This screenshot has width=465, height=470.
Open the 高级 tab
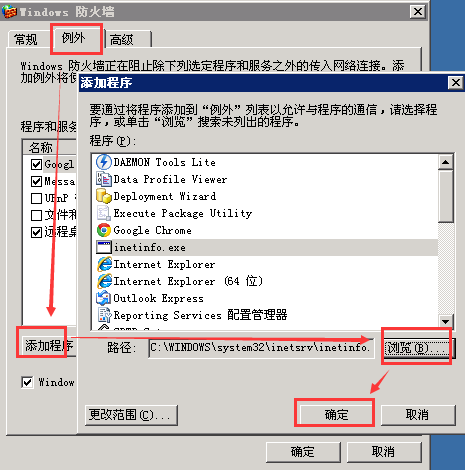(122, 40)
